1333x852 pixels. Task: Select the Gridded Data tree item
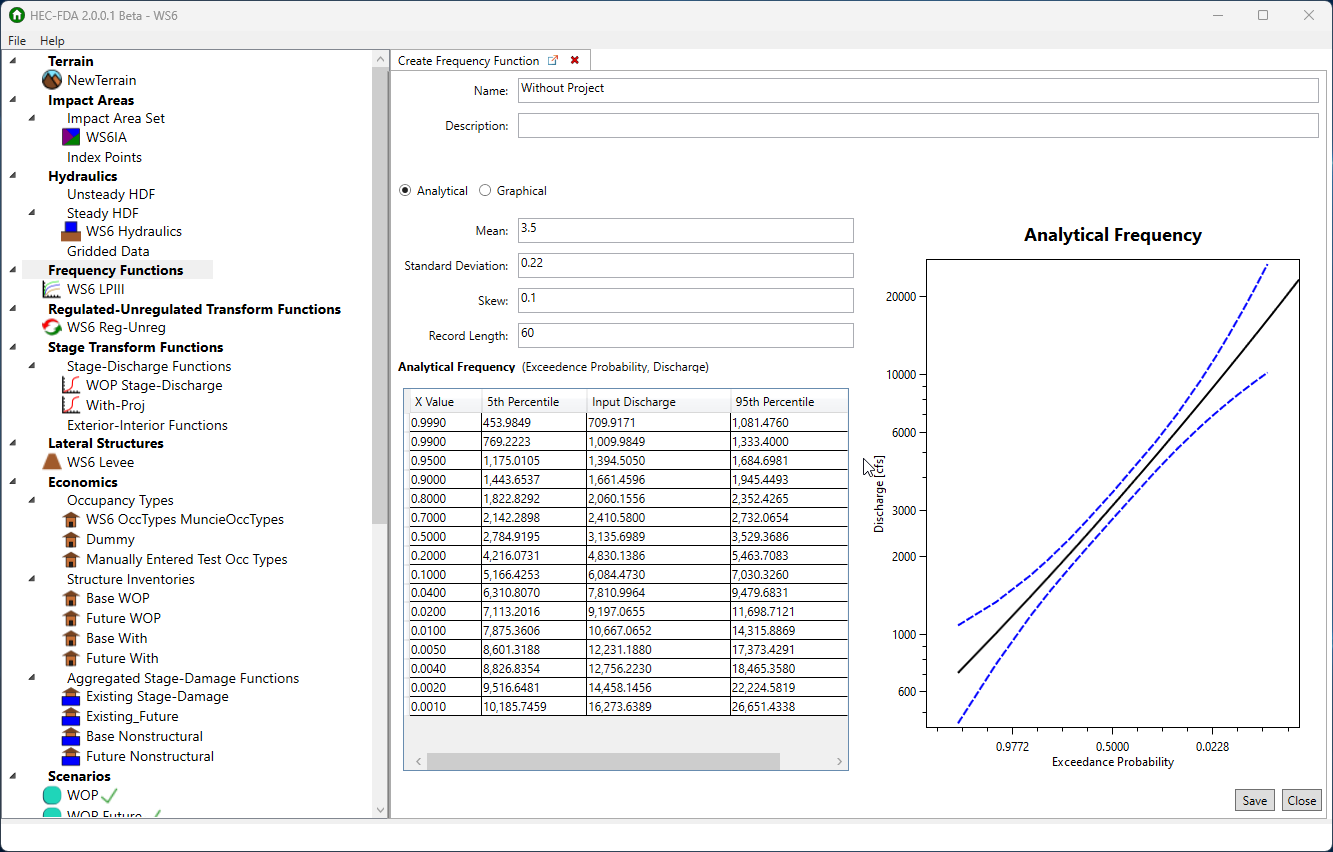[108, 251]
